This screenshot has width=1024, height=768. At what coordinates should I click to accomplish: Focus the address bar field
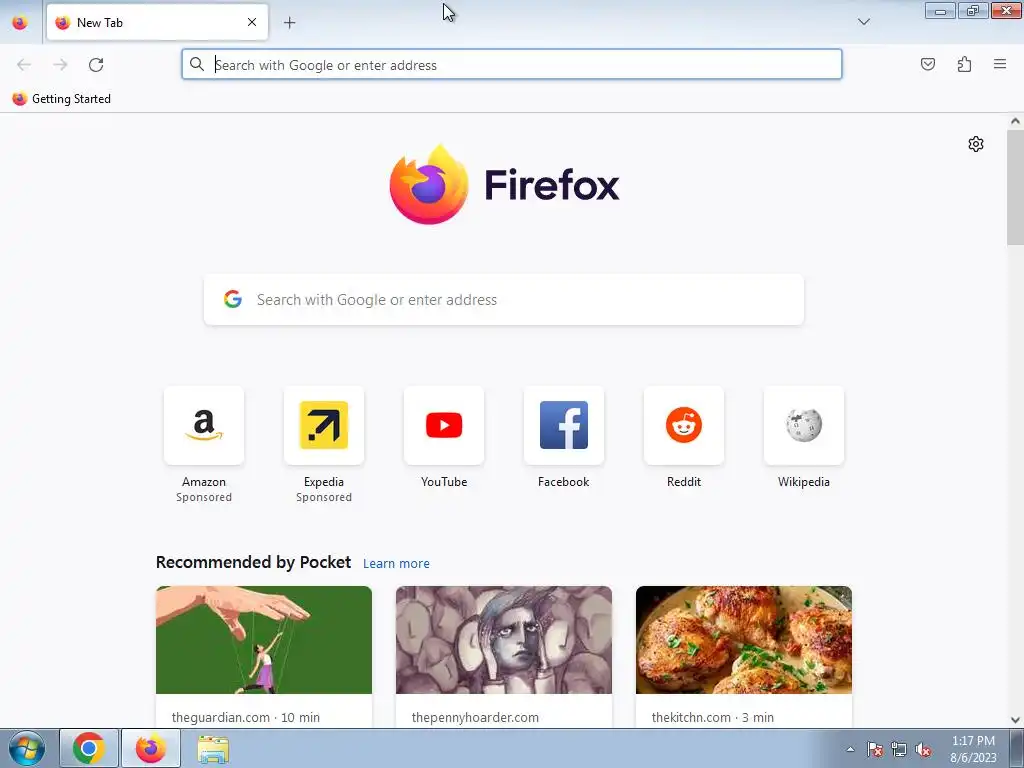pyautogui.click(x=511, y=65)
